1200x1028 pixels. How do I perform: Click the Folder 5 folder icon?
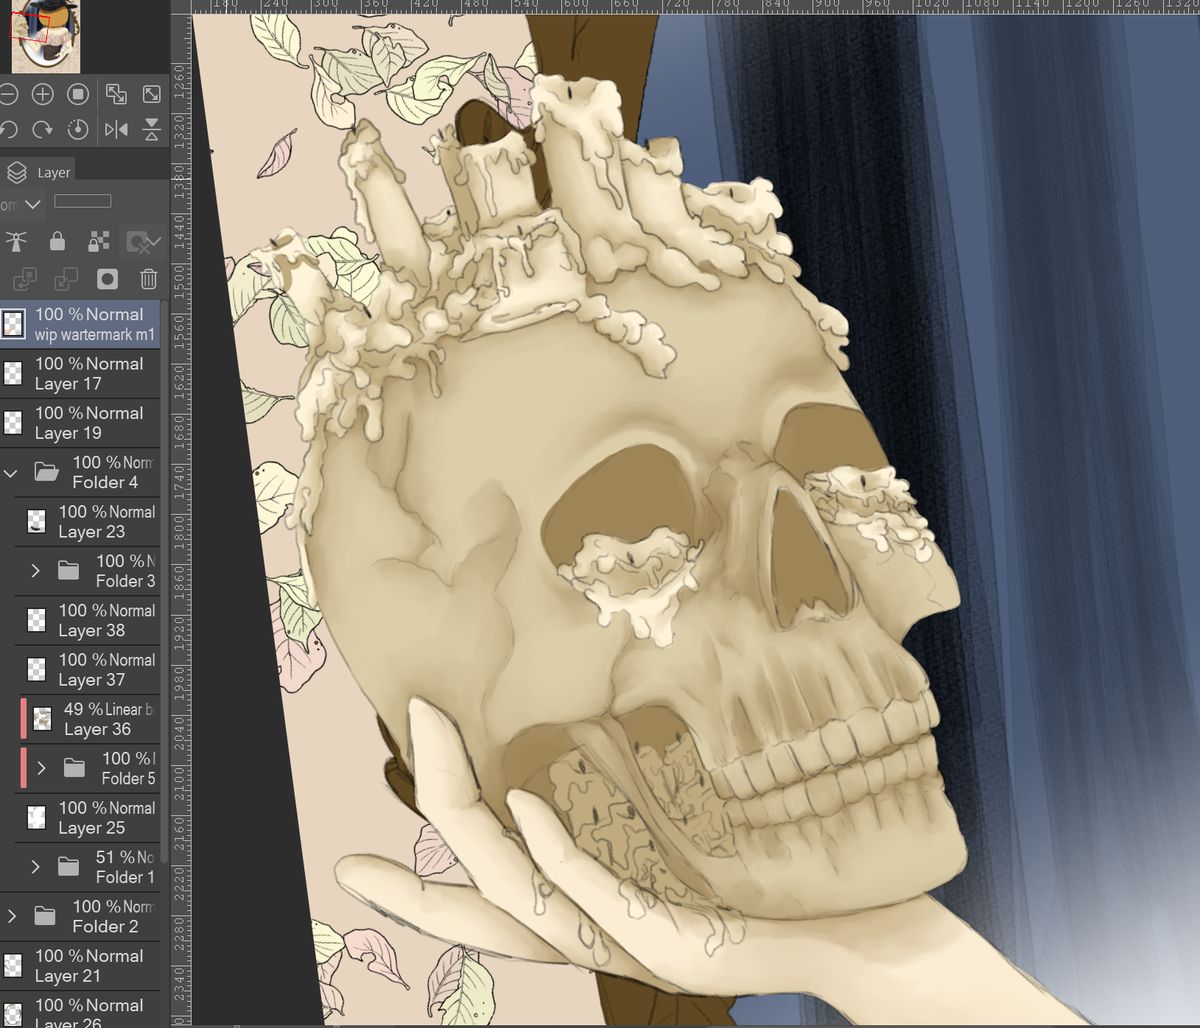(x=74, y=768)
